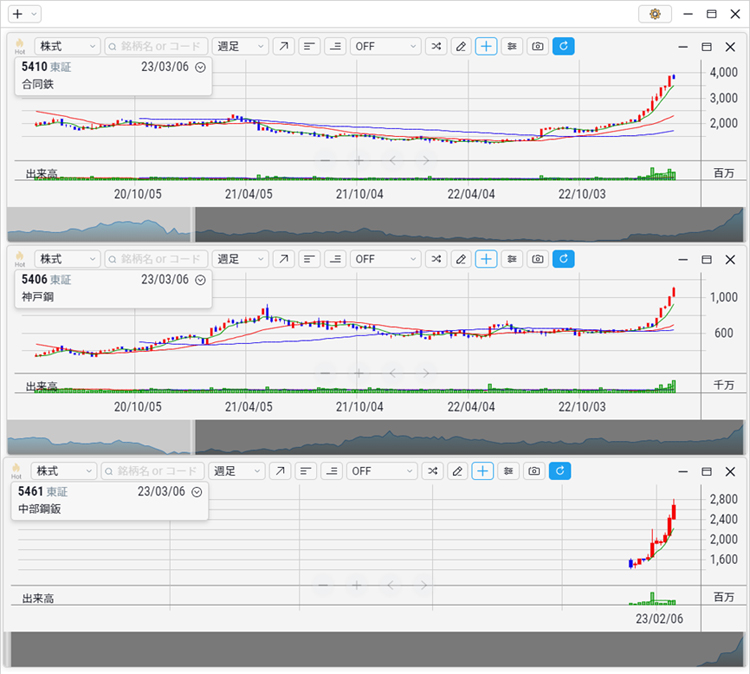Click the plus add button at top left
This screenshot has height=674, width=750.
(17, 14)
